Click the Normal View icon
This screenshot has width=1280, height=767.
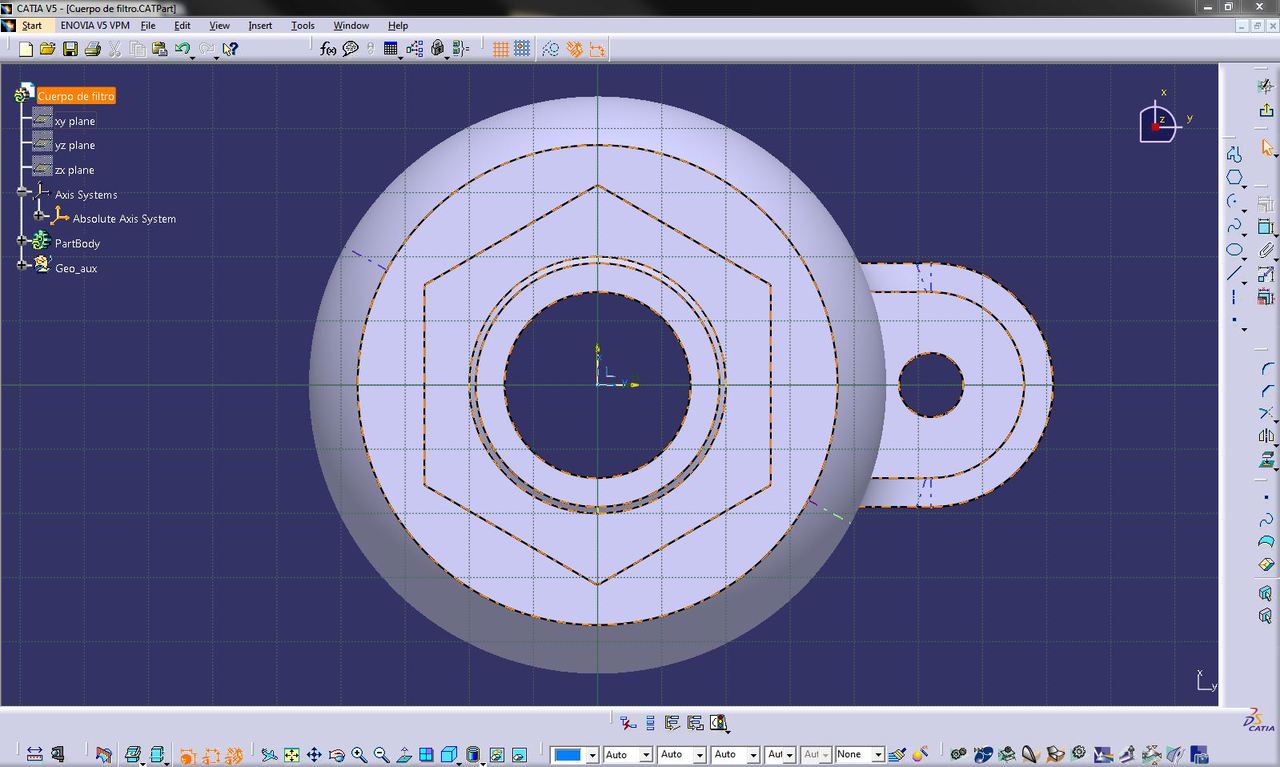(403, 755)
